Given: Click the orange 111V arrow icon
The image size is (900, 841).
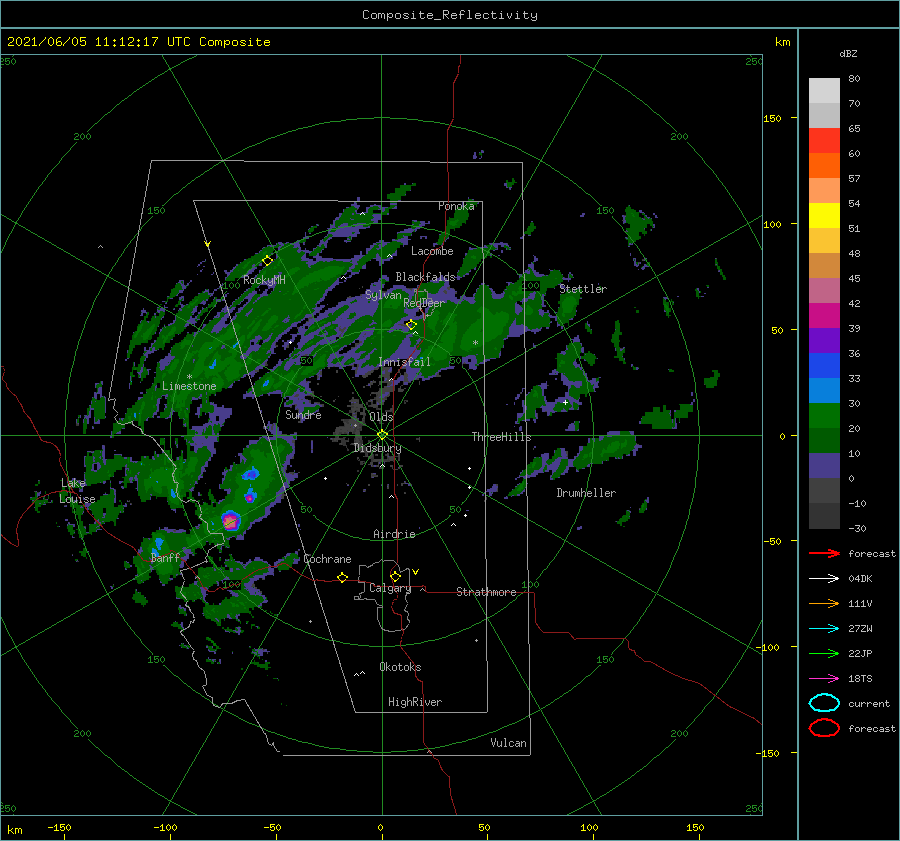Looking at the screenshot, I should pyautogui.click(x=824, y=603).
